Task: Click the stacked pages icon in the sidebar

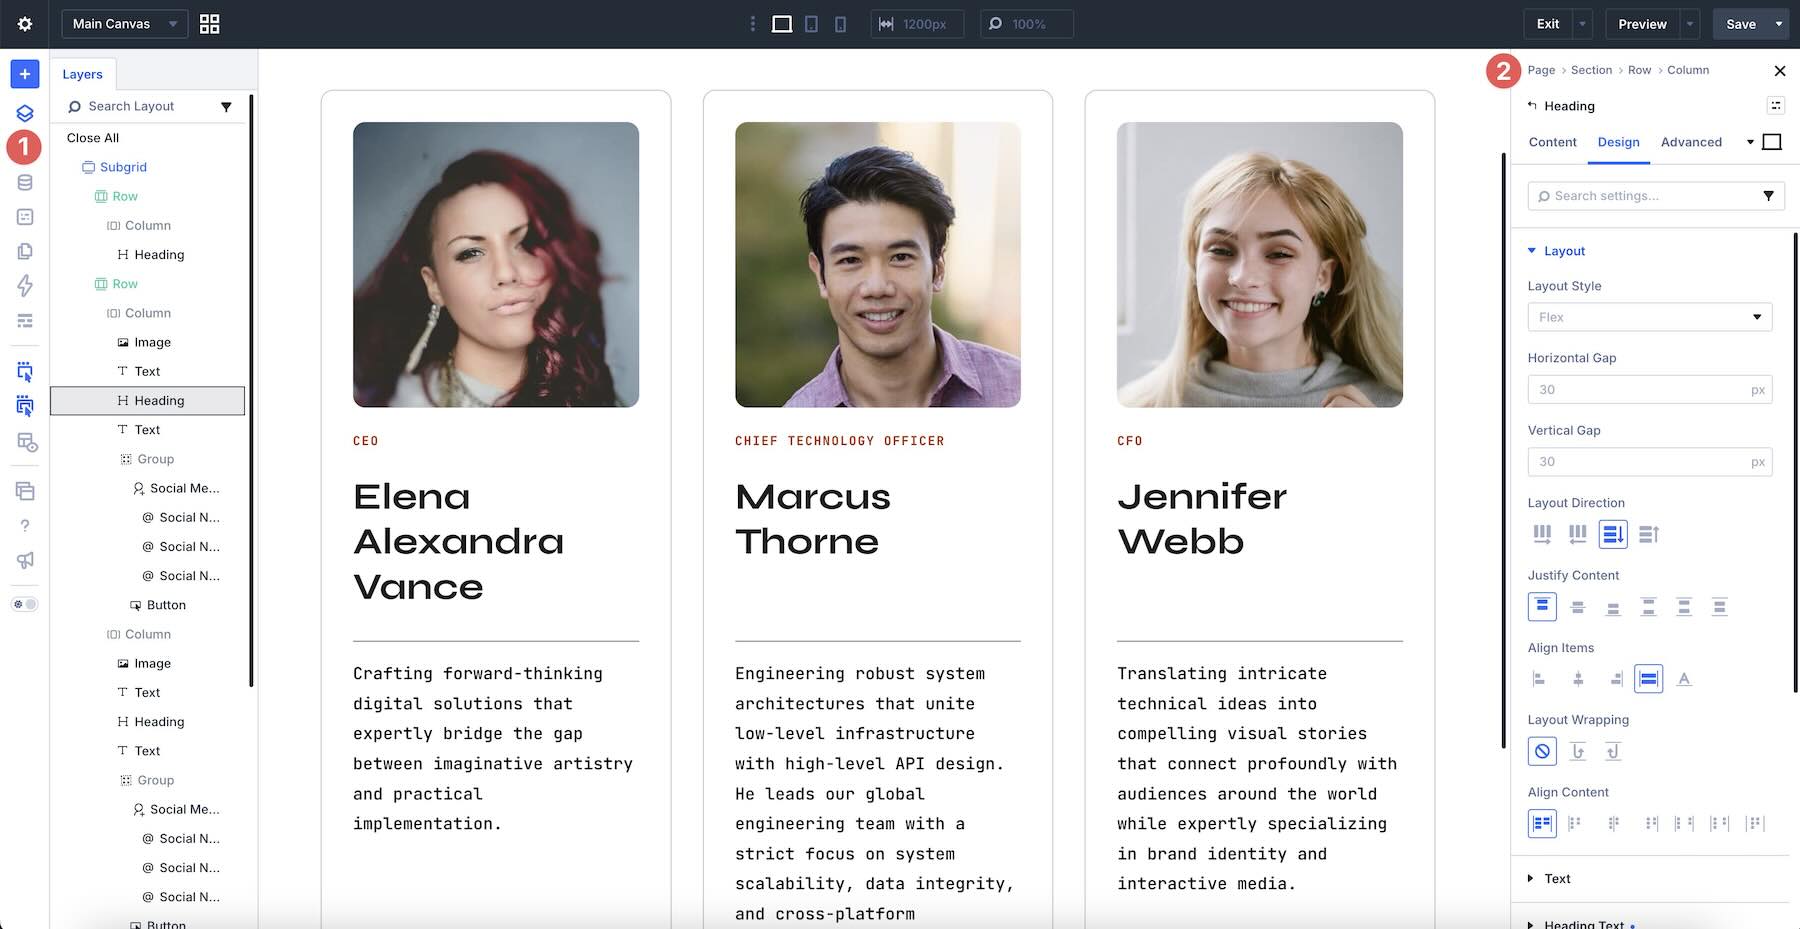Action: pos(25,251)
